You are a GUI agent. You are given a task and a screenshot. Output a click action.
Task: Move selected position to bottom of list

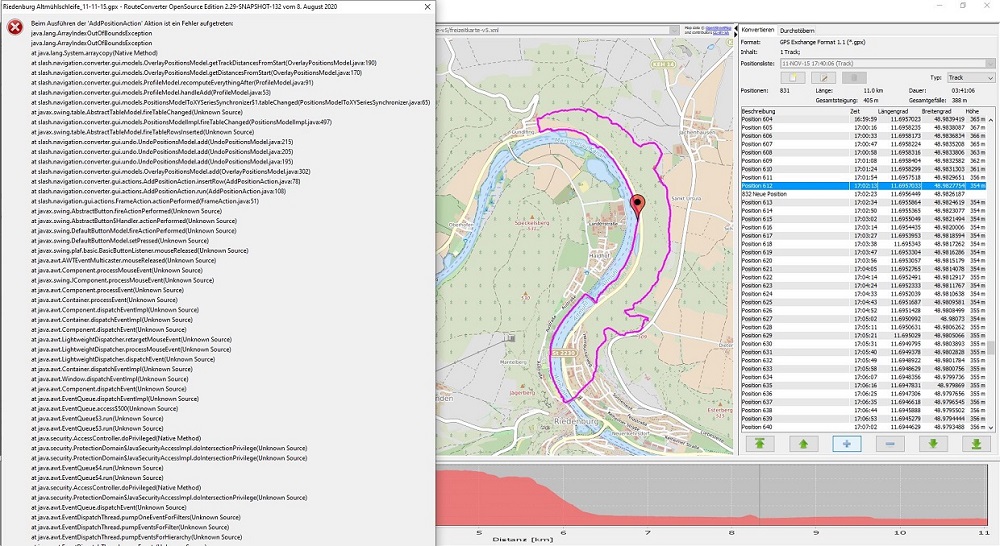(x=976, y=443)
